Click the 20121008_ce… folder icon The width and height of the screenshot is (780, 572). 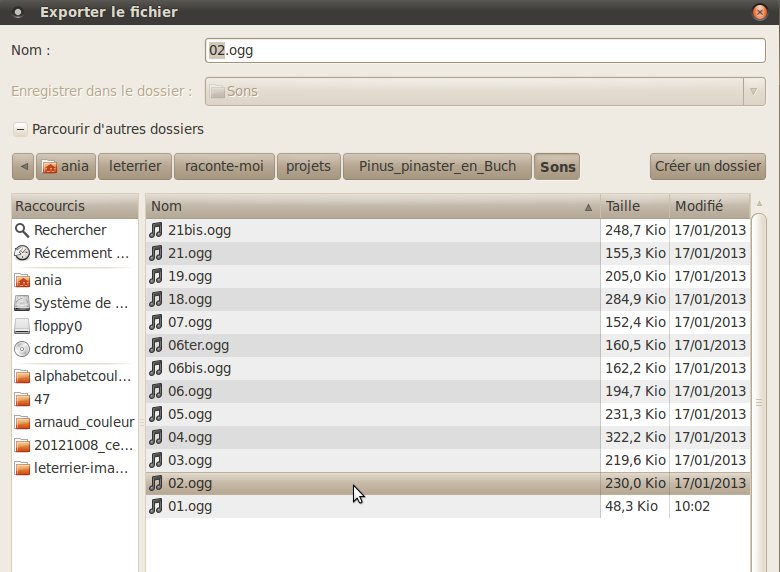coord(22,445)
